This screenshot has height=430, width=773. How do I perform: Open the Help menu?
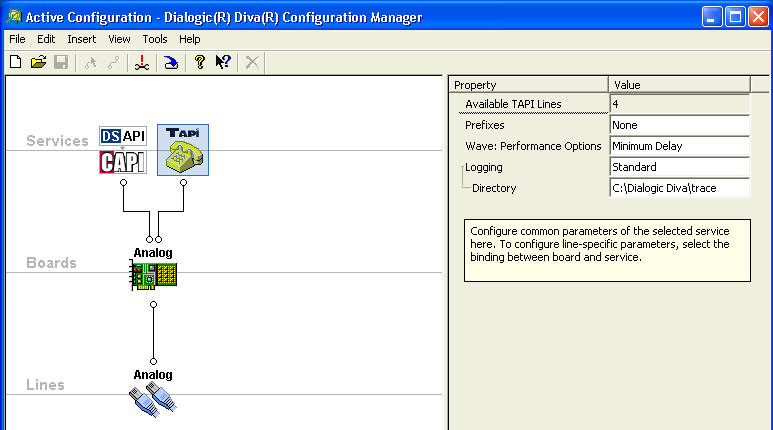(x=189, y=39)
